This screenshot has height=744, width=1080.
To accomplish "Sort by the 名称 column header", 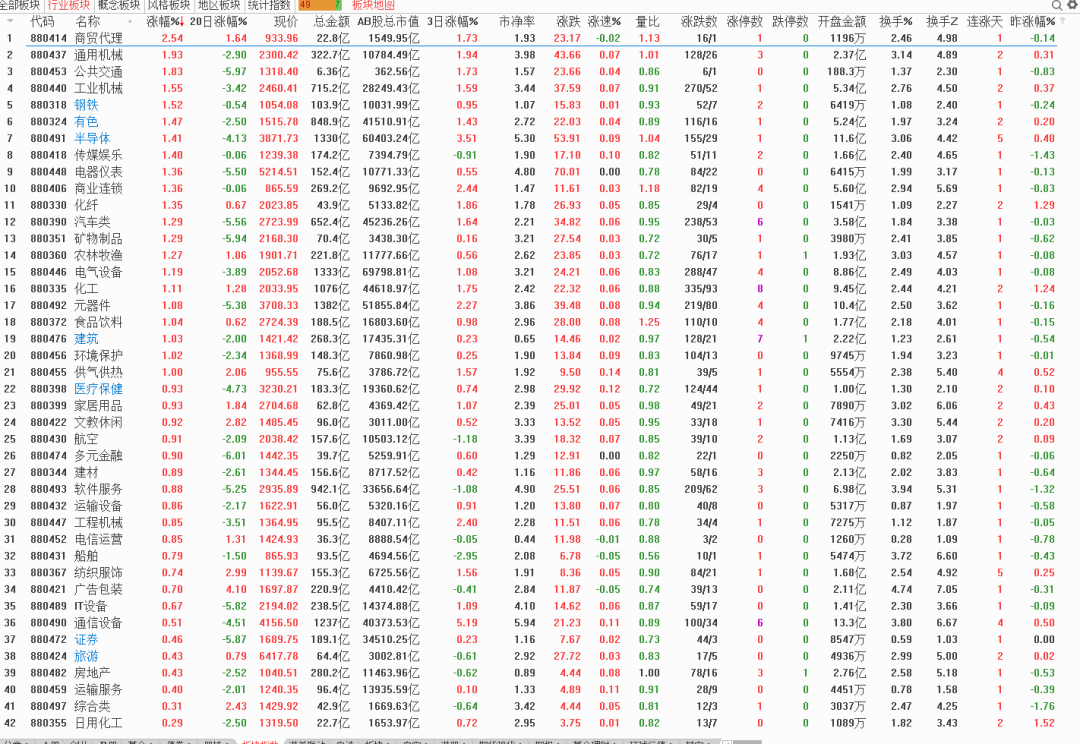I will coord(87,21).
